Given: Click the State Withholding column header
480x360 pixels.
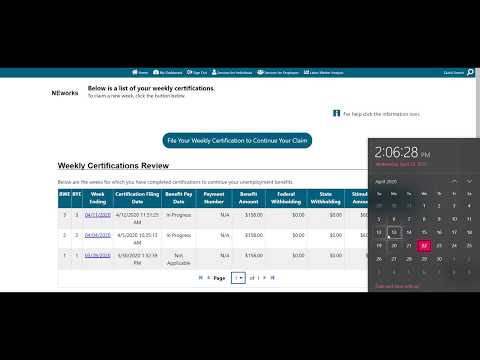Looking at the screenshot, I should click(326, 198).
